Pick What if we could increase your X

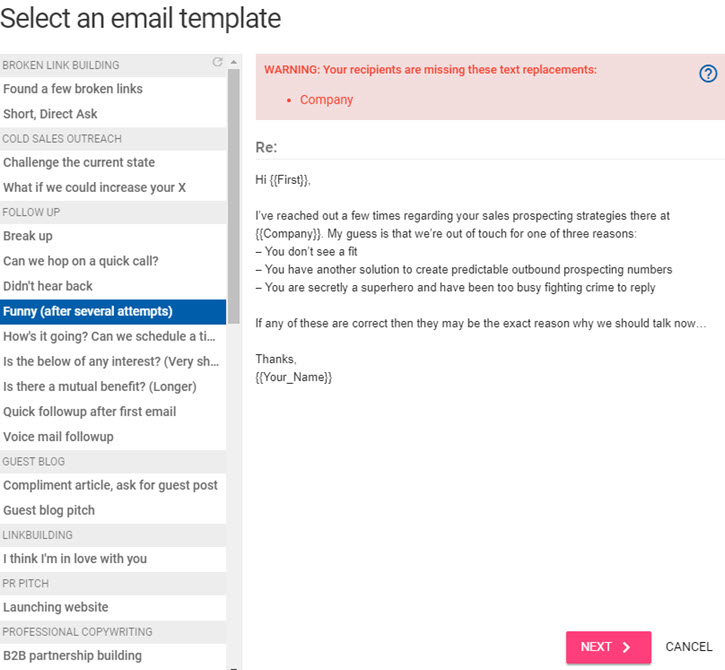click(113, 187)
